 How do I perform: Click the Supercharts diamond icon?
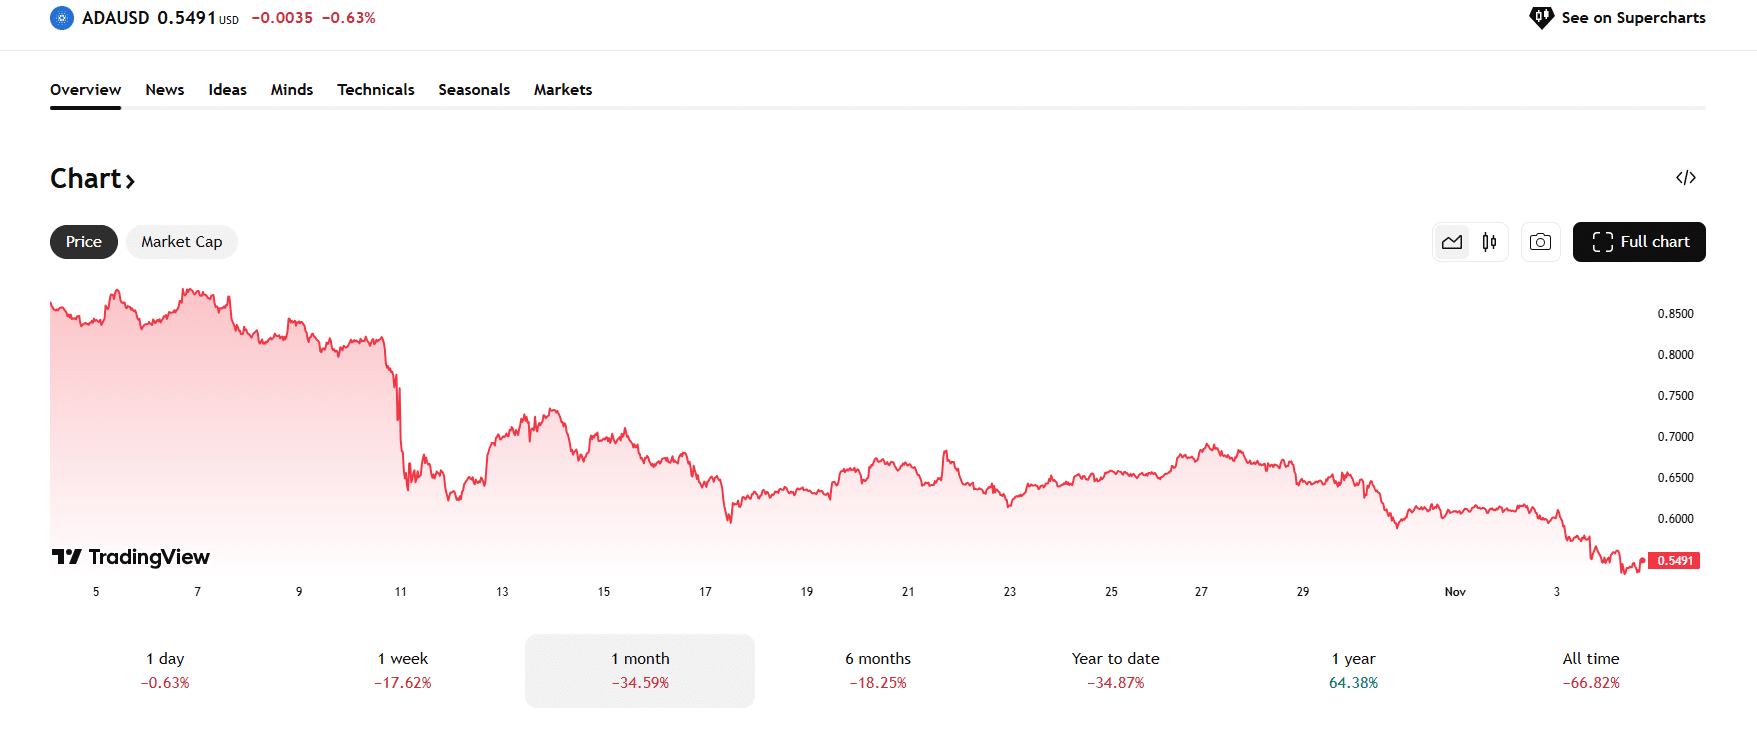click(1541, 18)
